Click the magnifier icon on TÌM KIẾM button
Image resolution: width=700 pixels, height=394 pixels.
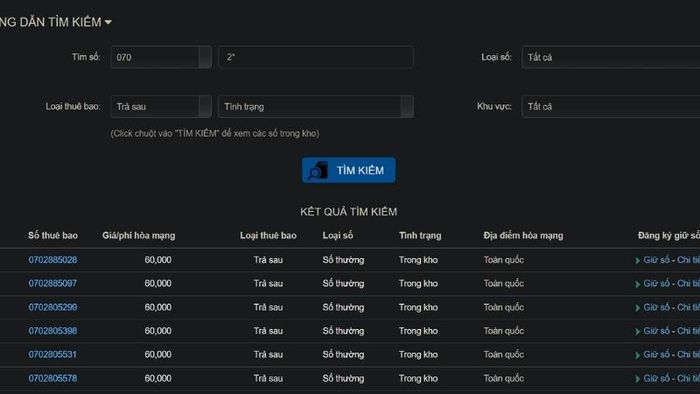coord(318,170)
